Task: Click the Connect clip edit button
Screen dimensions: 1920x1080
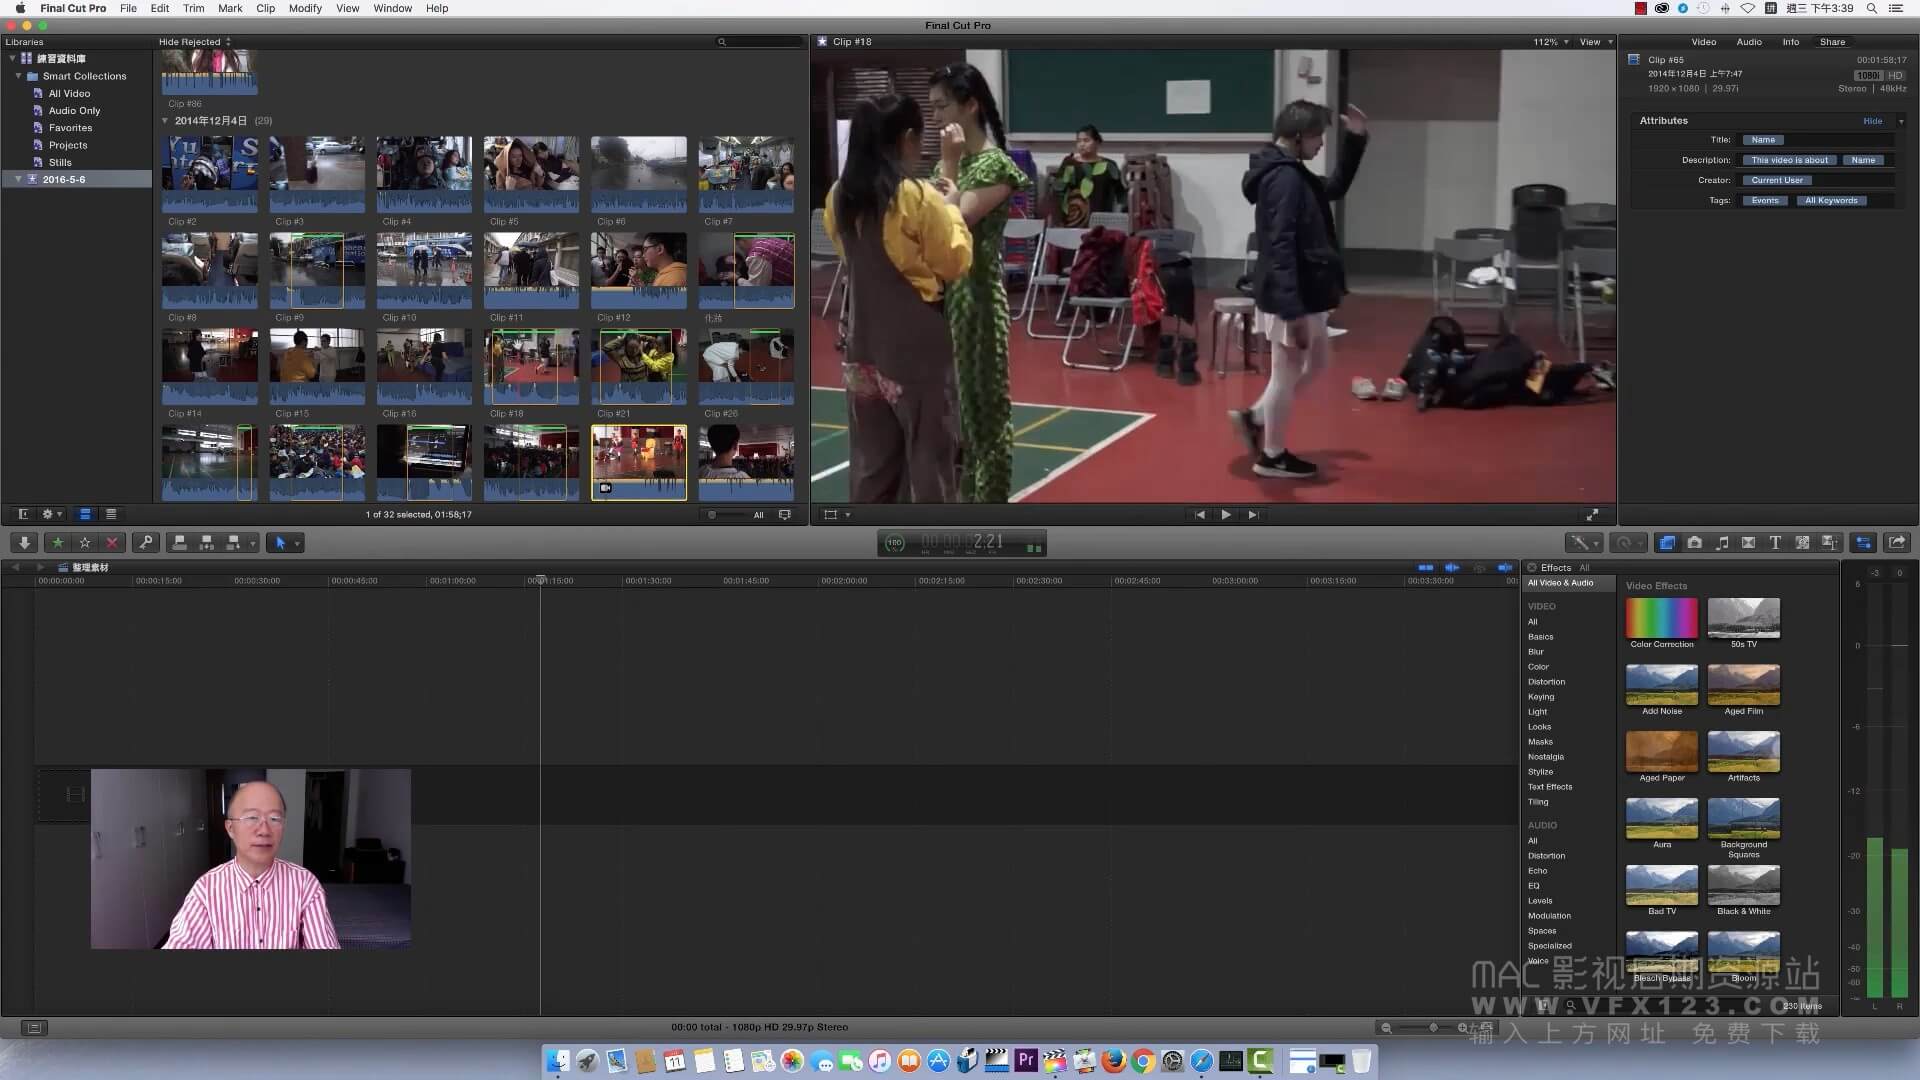Action: point(180,542)
